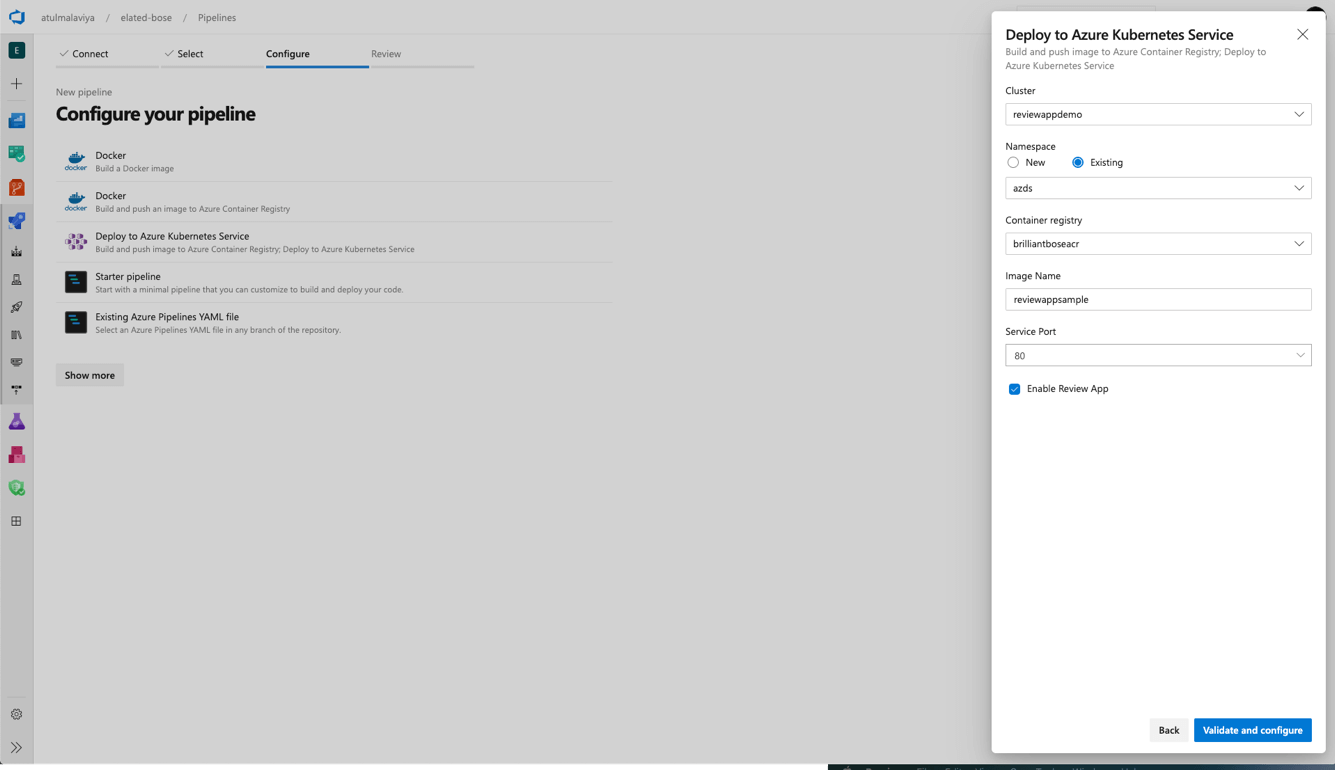This screenshot has width=1335, height=770.
Task: Open the Service Port combo box
Action: [1158, 355]
